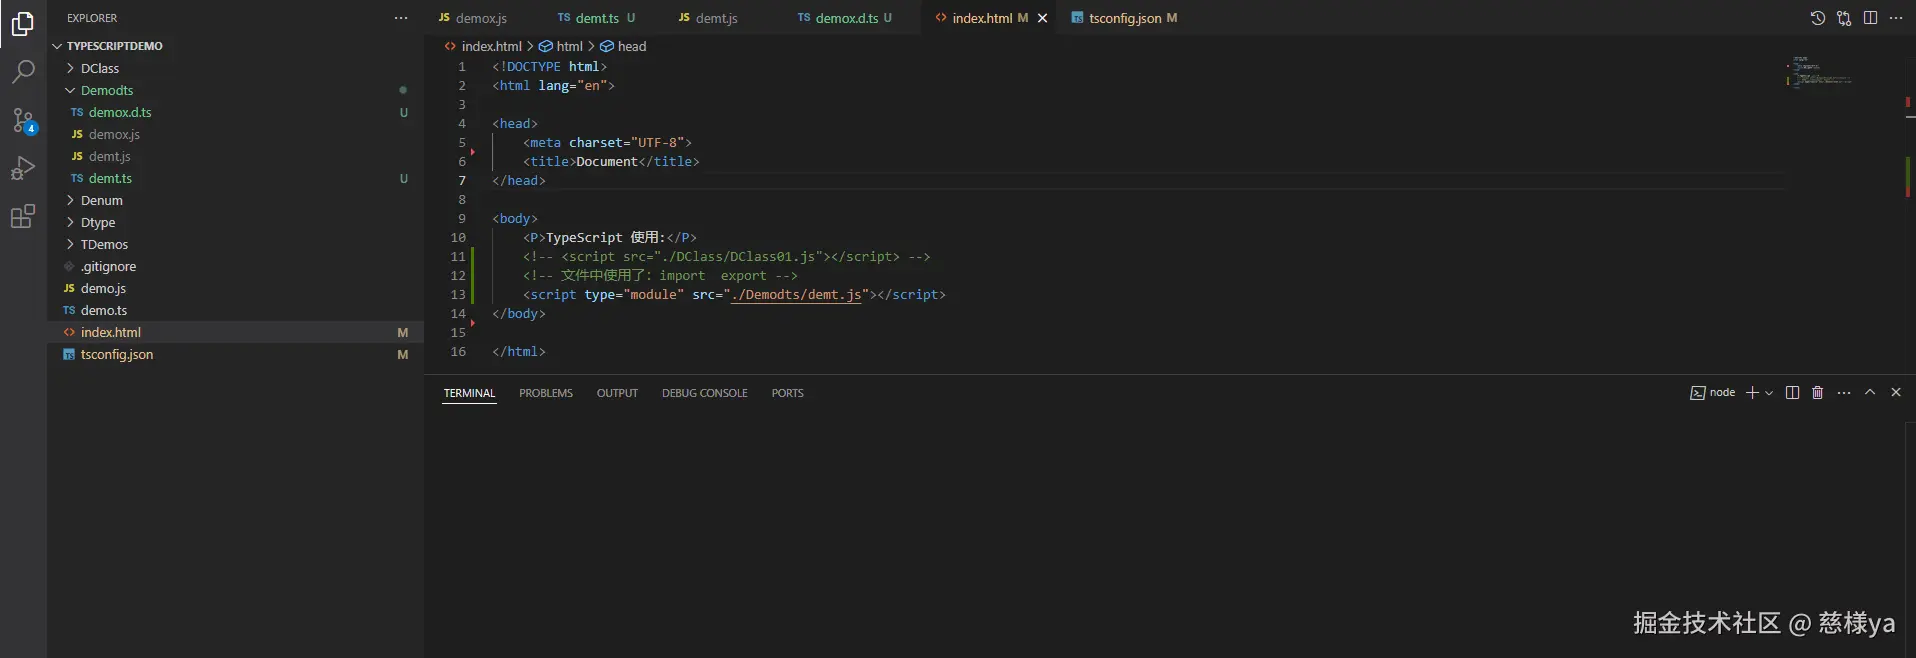The width and height of the screenshot is (1916, 658).
Task: Click index.html breadcrumb segment
Action: [483, 46]
